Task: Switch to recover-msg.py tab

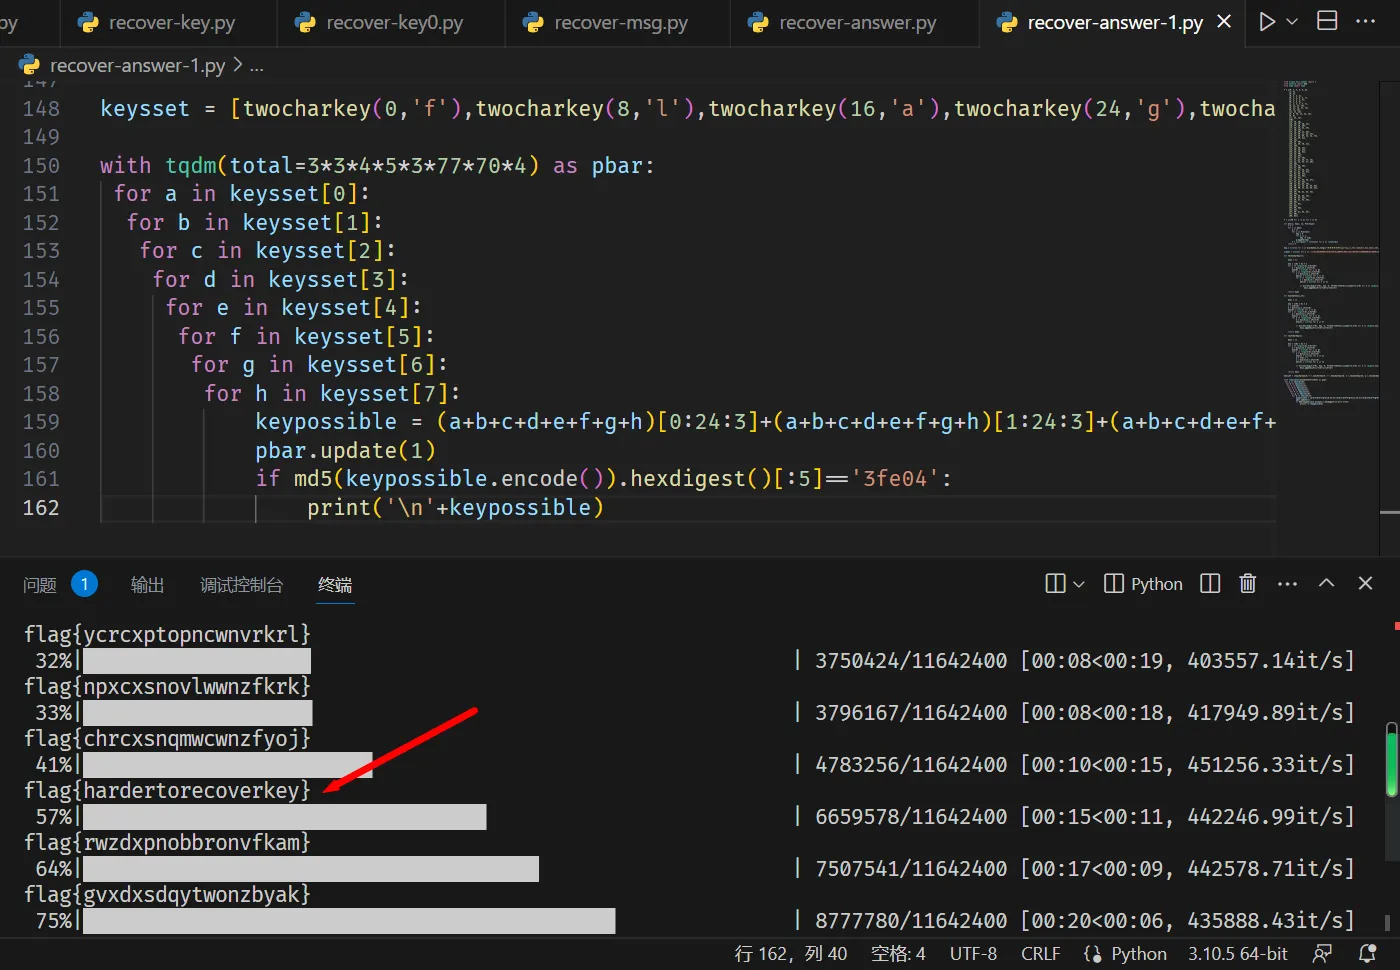Action: (620, 23)
